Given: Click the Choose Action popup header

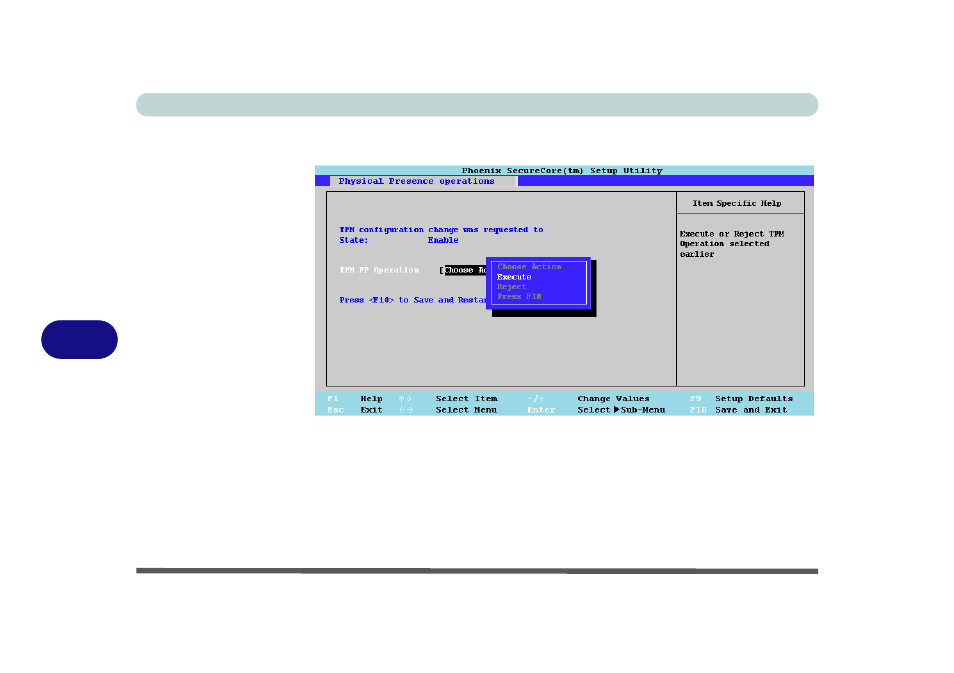Looking at the screenshot, I should (529, 267).
